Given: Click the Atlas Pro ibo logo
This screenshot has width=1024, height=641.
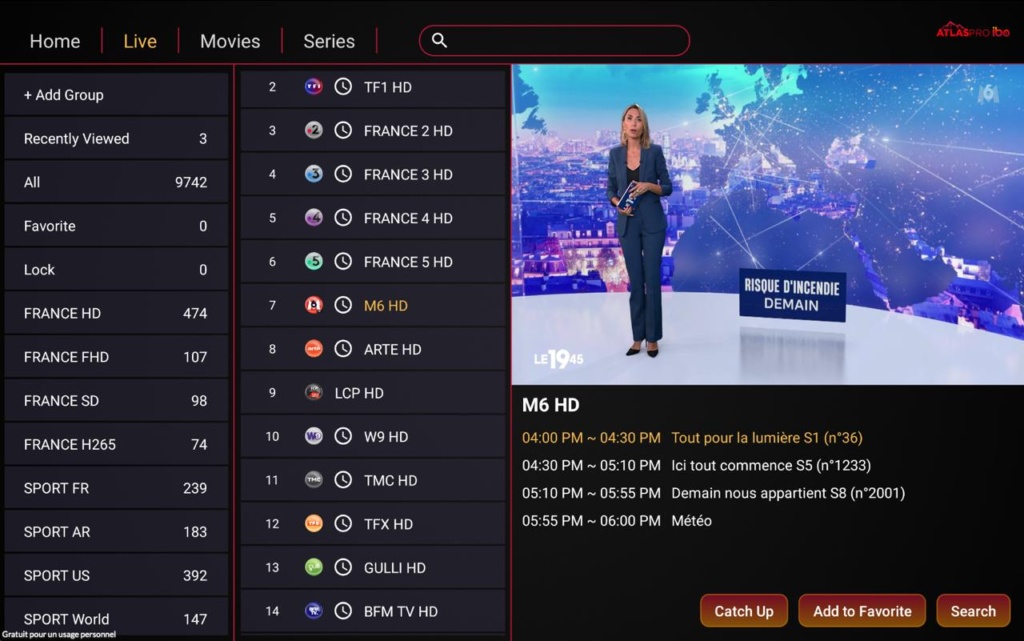Looking at the screenshot, I should point(972,30).
